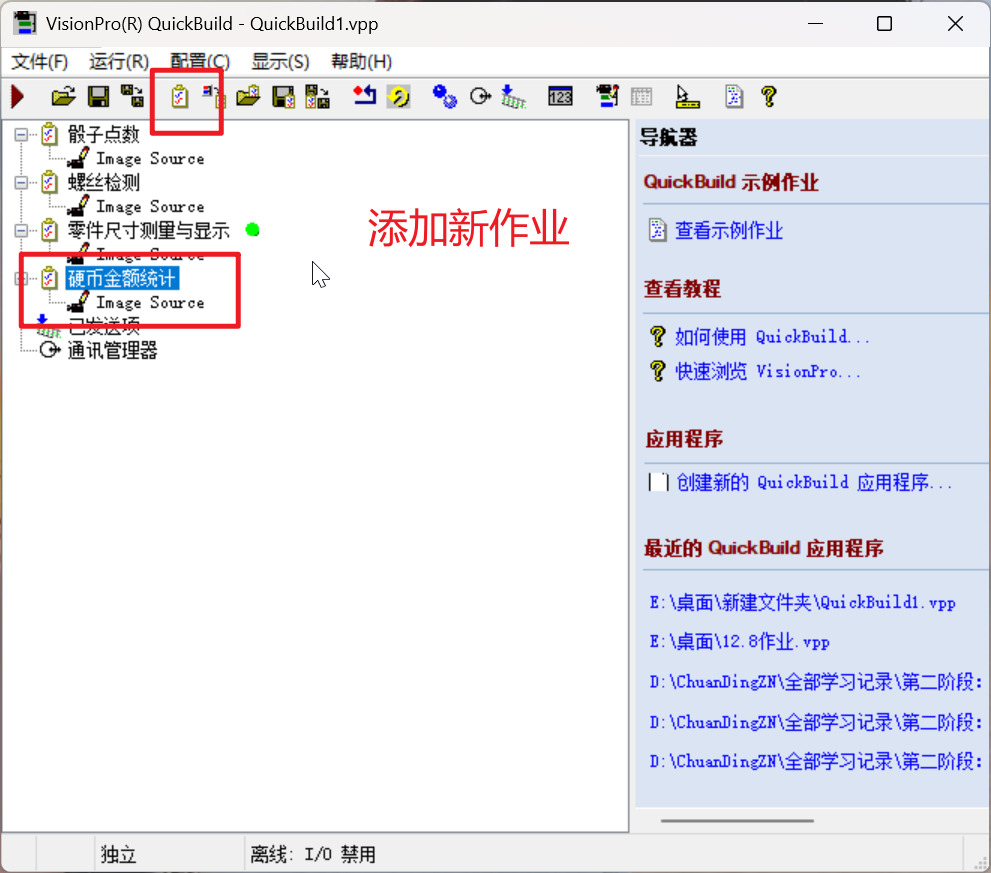Image resolution: width=991 pixels, height=873 pixels.
Task: Click the cursor ruler toolbar icon
Action: coord(687,97)
